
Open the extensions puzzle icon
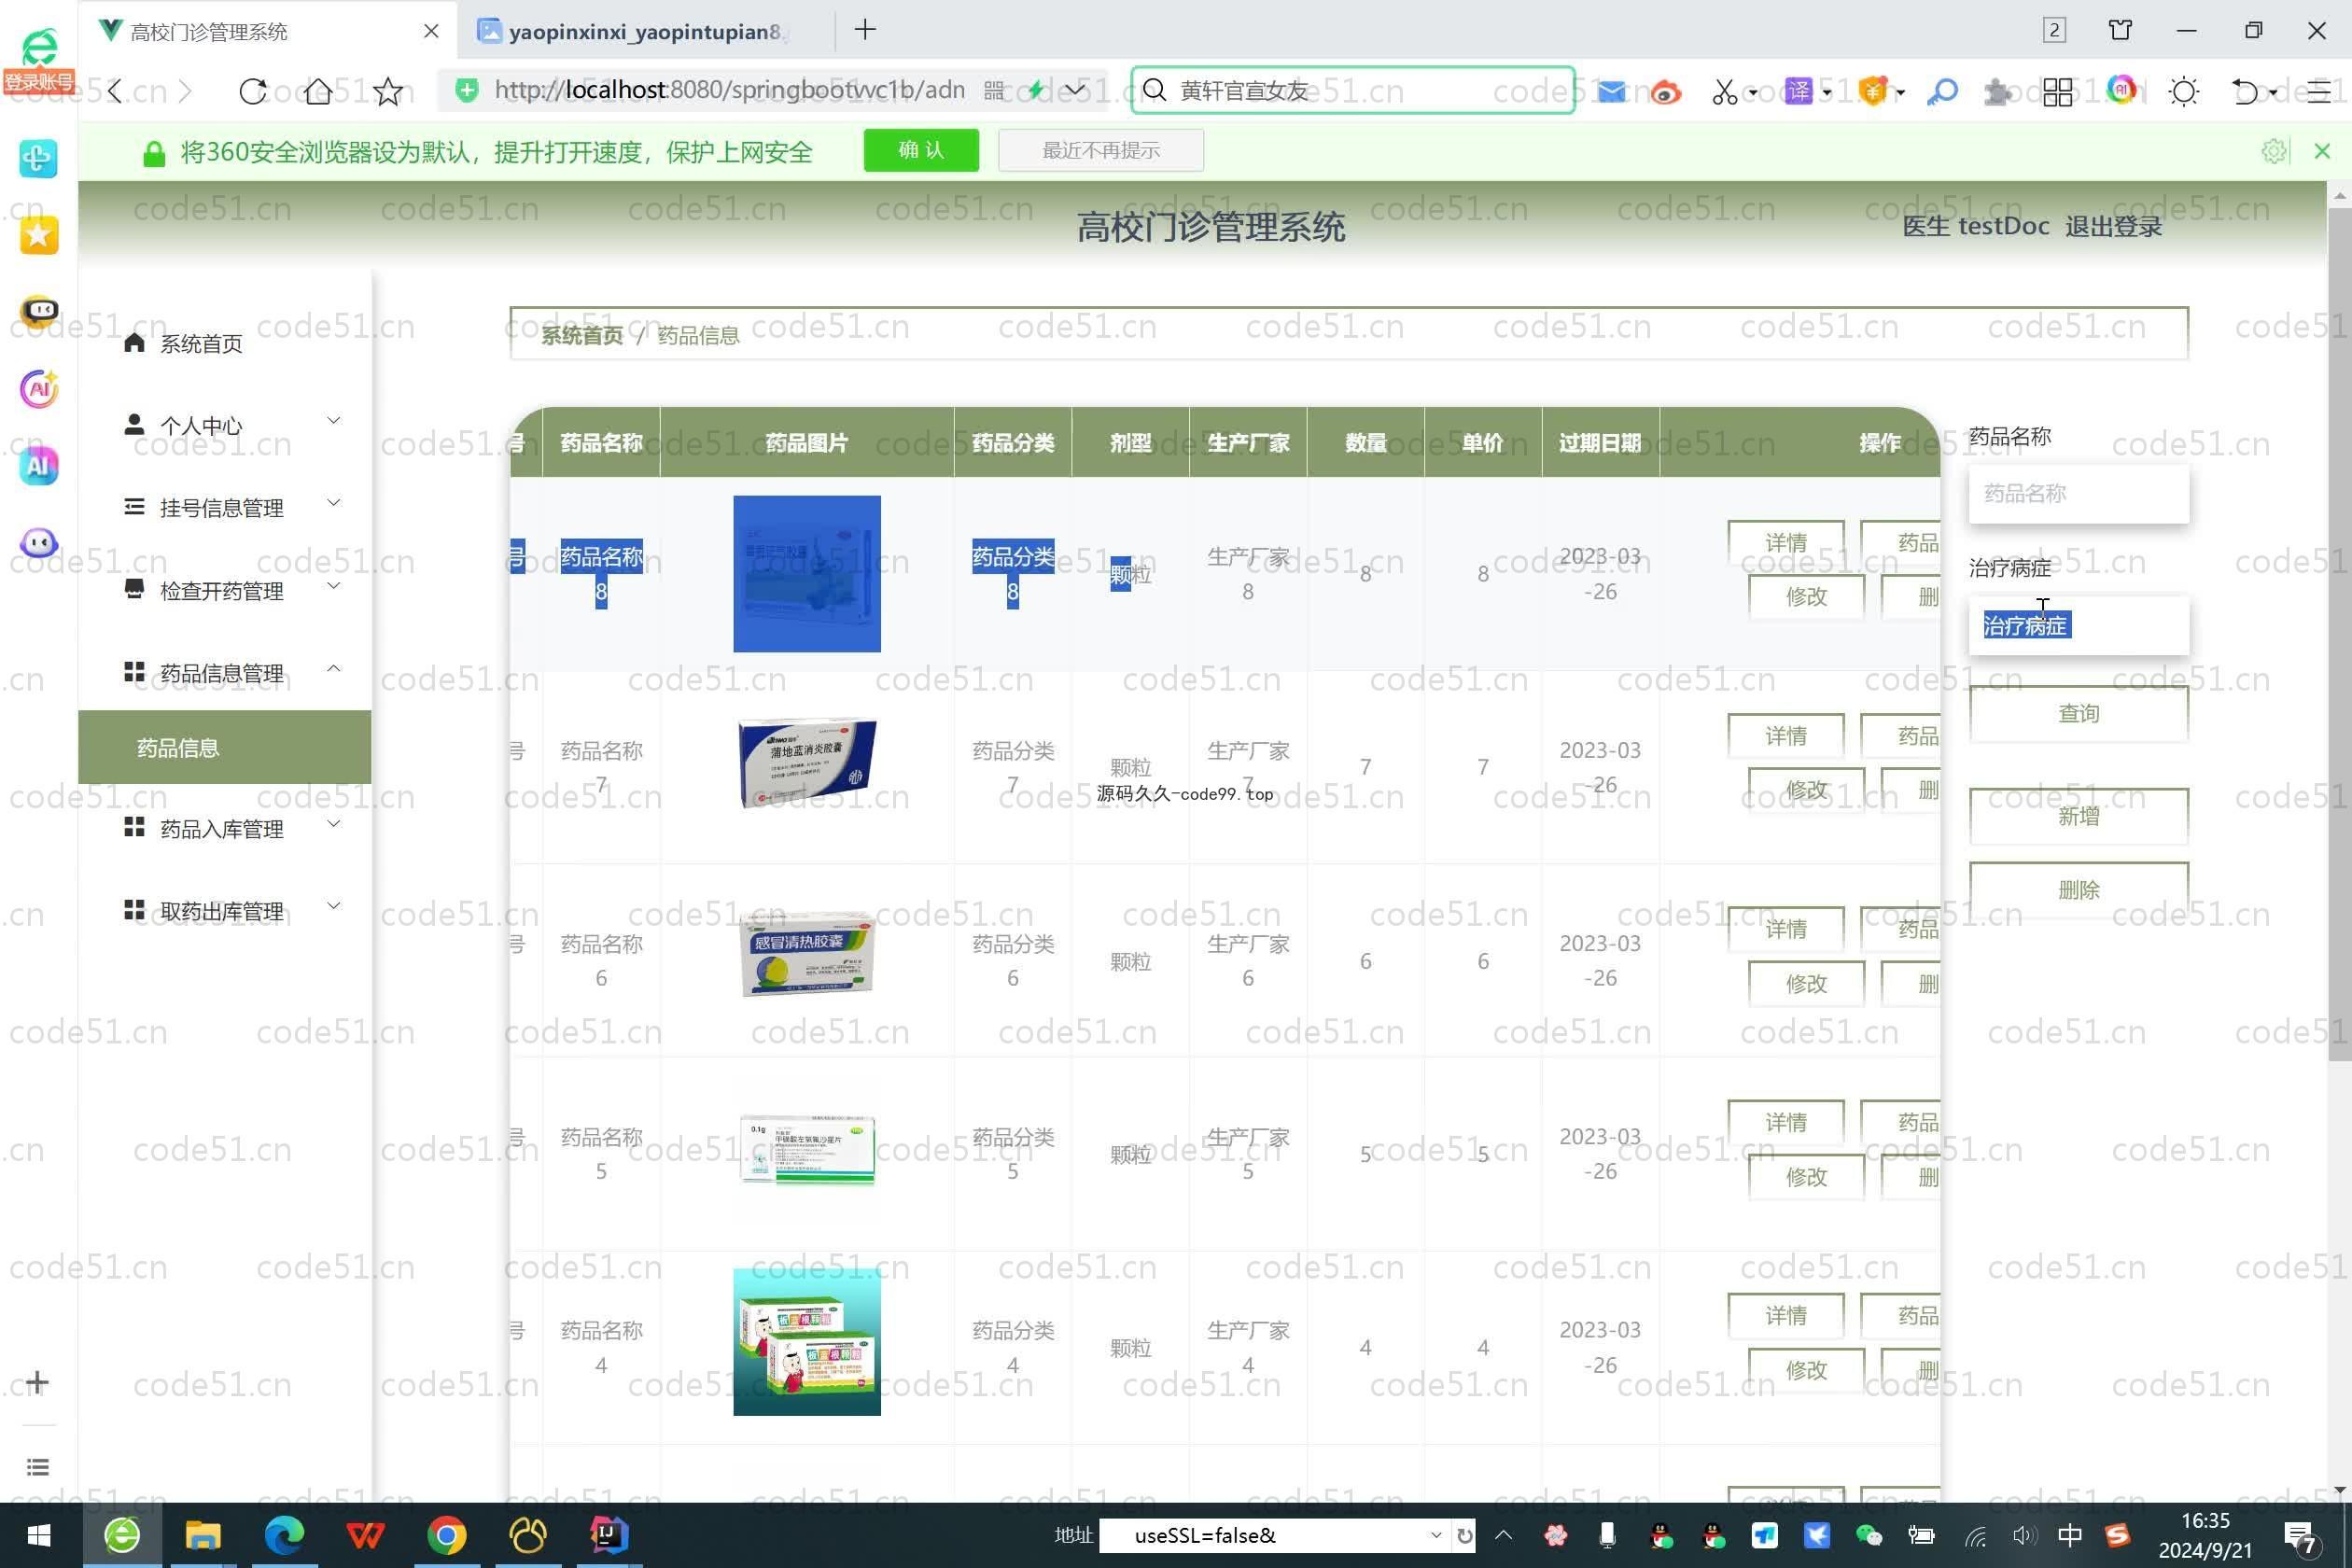1997,92
